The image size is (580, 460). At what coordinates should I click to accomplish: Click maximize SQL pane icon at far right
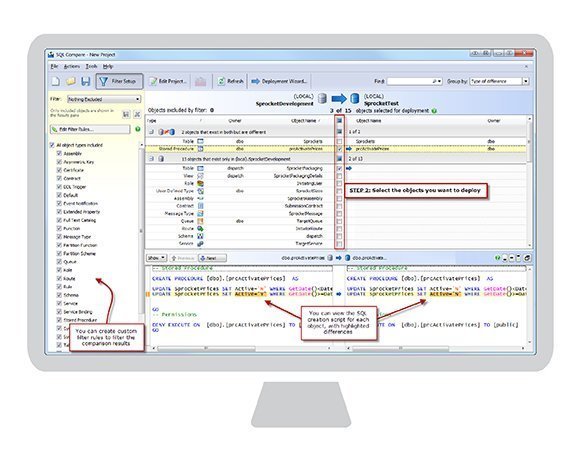point(527,258)
